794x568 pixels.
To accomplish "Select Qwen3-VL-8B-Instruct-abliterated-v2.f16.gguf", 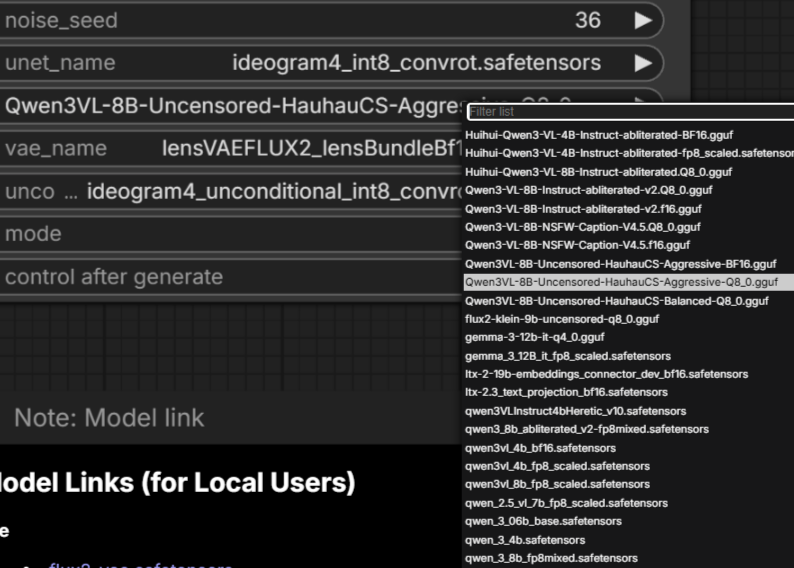I will (629, 209).
